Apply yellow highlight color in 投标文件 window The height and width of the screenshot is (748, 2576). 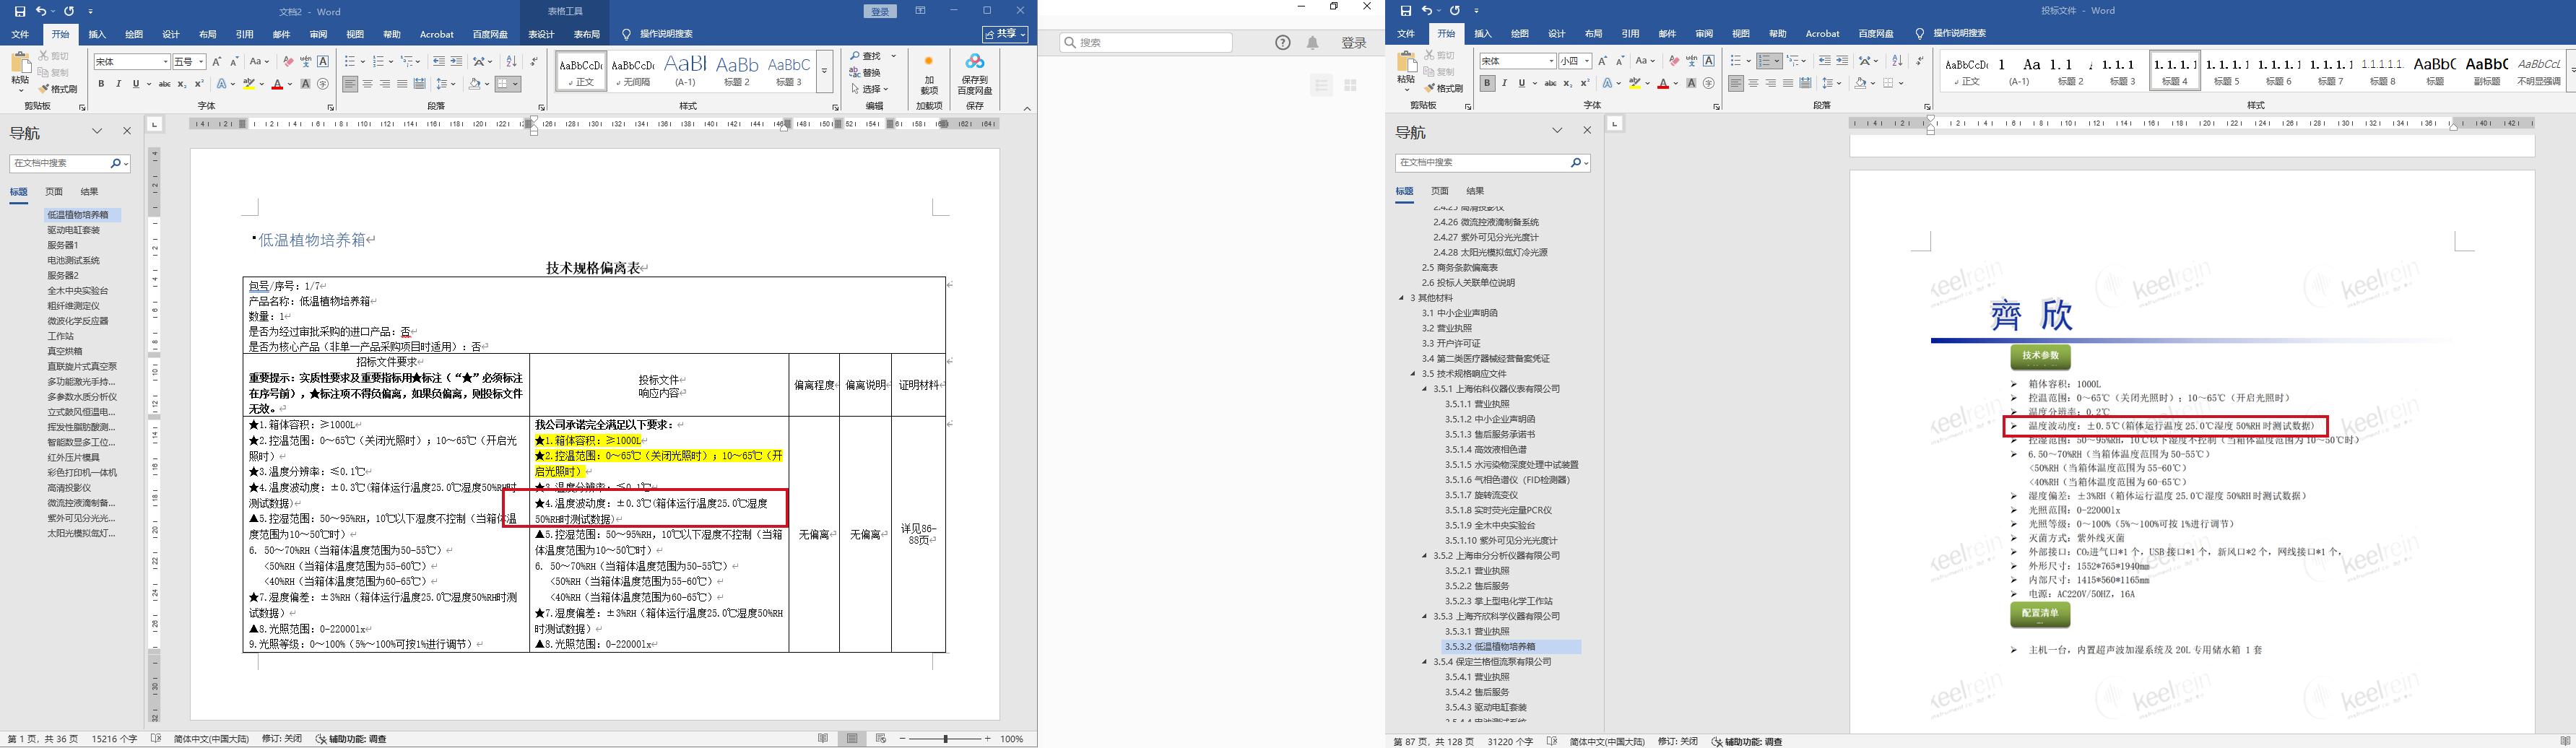[1635, 84]
